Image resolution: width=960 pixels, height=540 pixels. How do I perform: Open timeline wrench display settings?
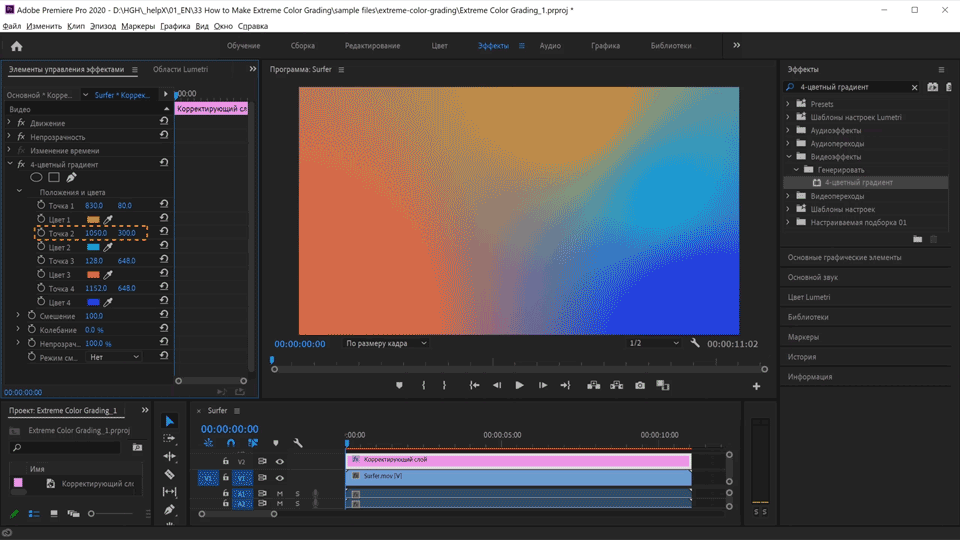tap(297, 443)
